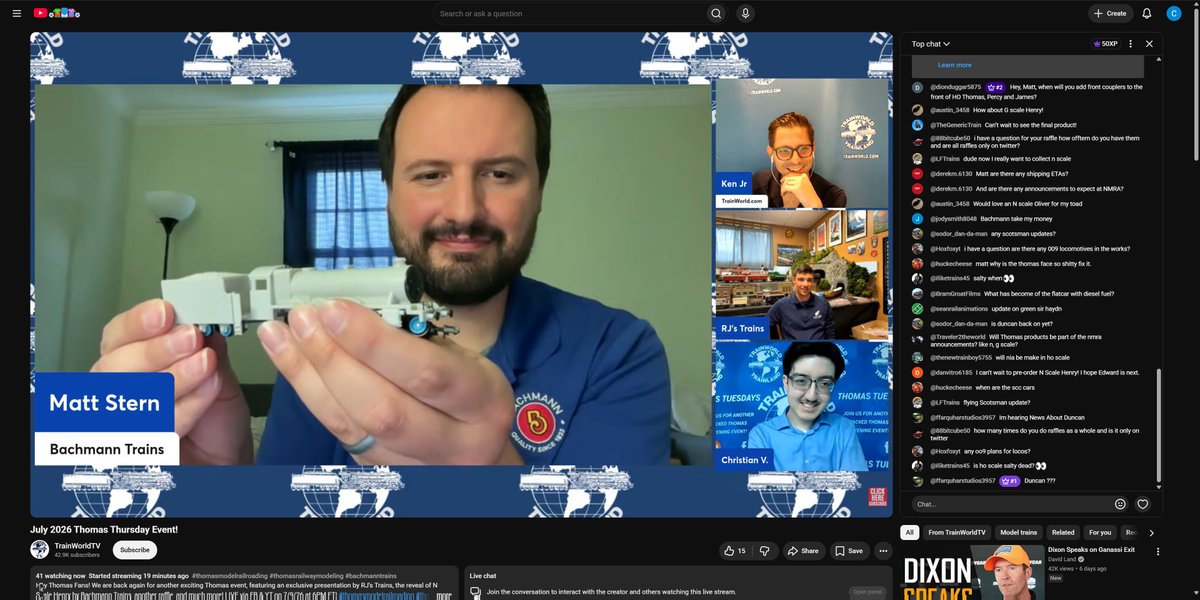1200x600 pixels.
Task: Open the 50XP points badge
Action: pos(1105,44)
